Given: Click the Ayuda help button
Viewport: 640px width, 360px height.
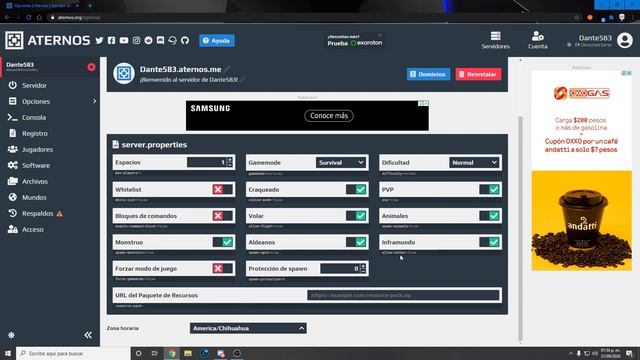Looking at the screenshot, I should [x=217, y=40].
